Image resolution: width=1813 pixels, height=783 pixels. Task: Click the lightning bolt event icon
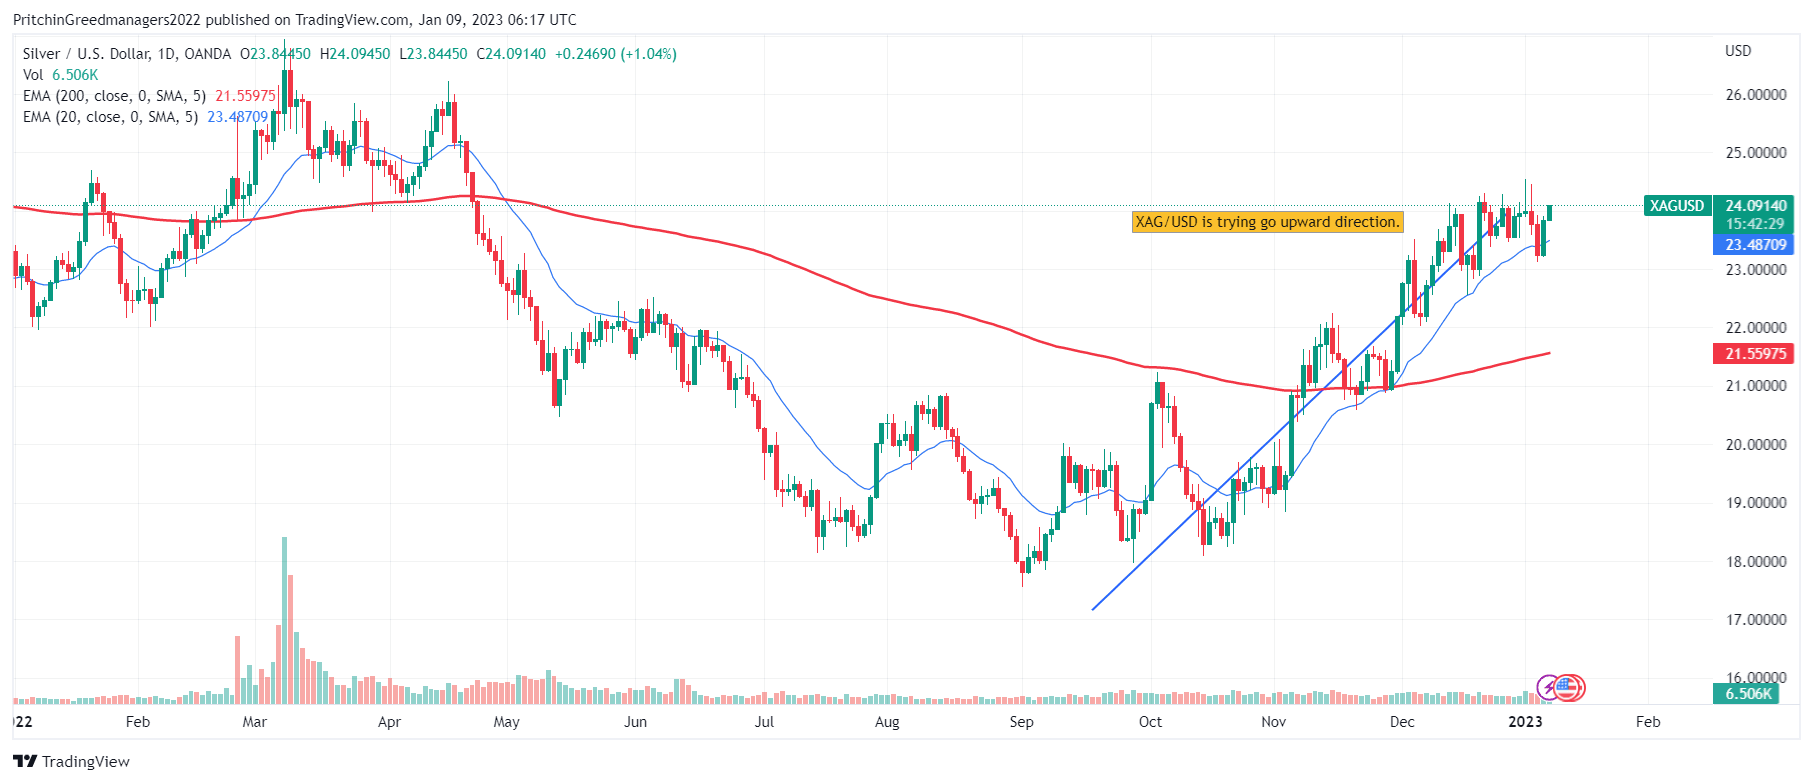click(1549, 687)
